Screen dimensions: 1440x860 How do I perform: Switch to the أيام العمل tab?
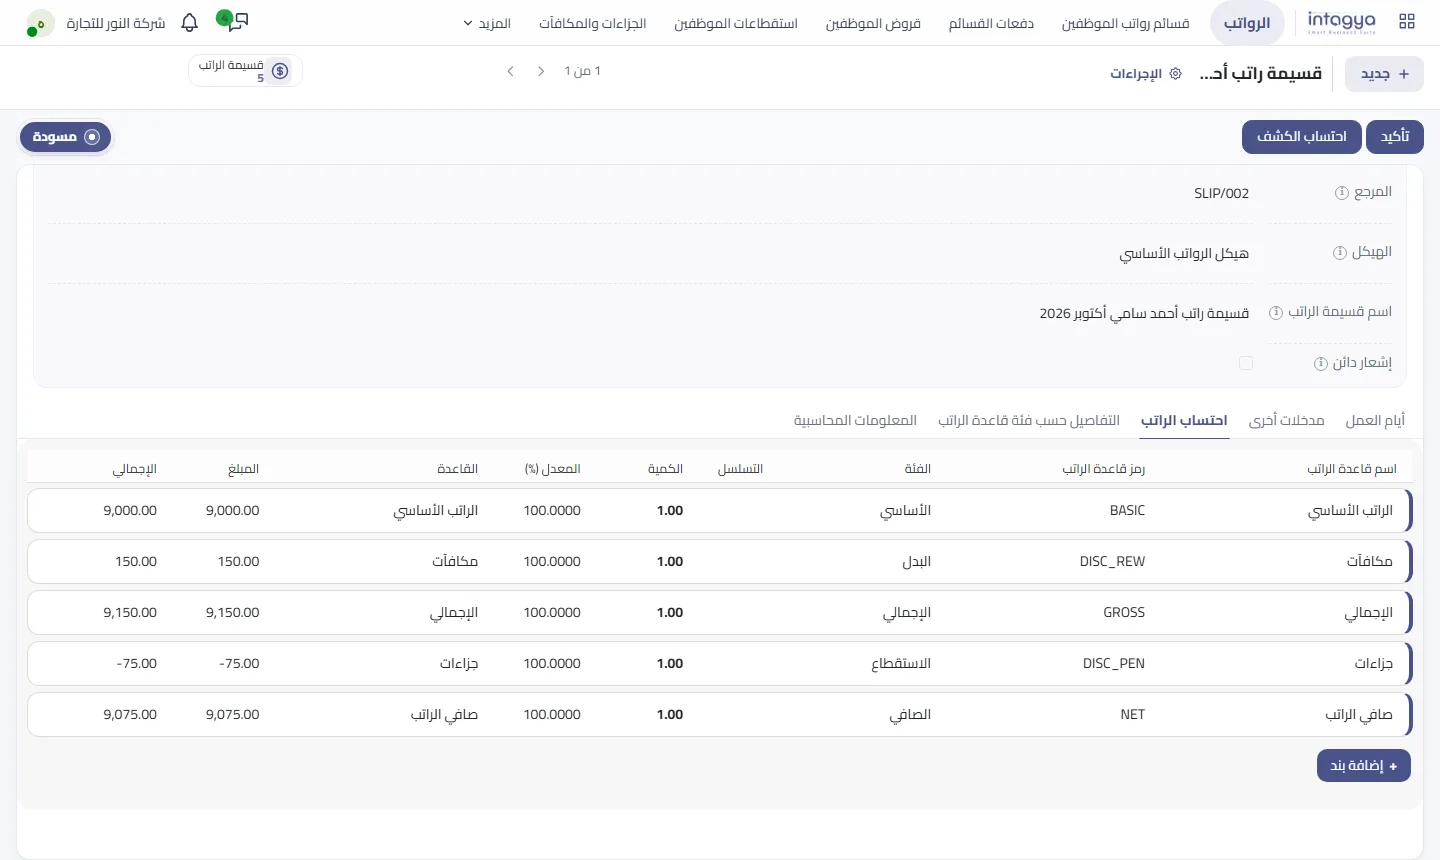tap(1375, 421)
